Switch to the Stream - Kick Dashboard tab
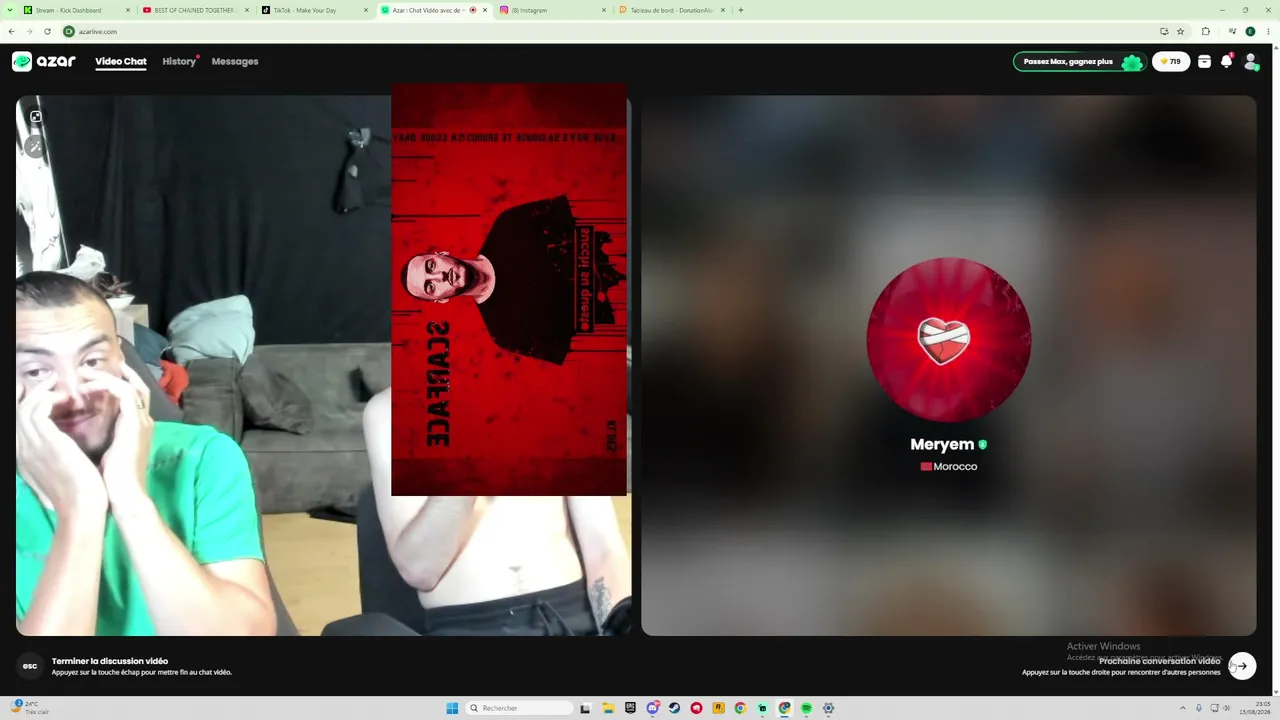Viewport: 1280px width, 720px height. click(76, 10)
